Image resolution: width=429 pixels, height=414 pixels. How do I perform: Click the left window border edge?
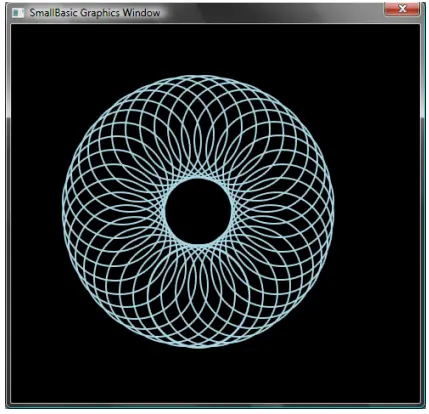click(x=8, y=213)
